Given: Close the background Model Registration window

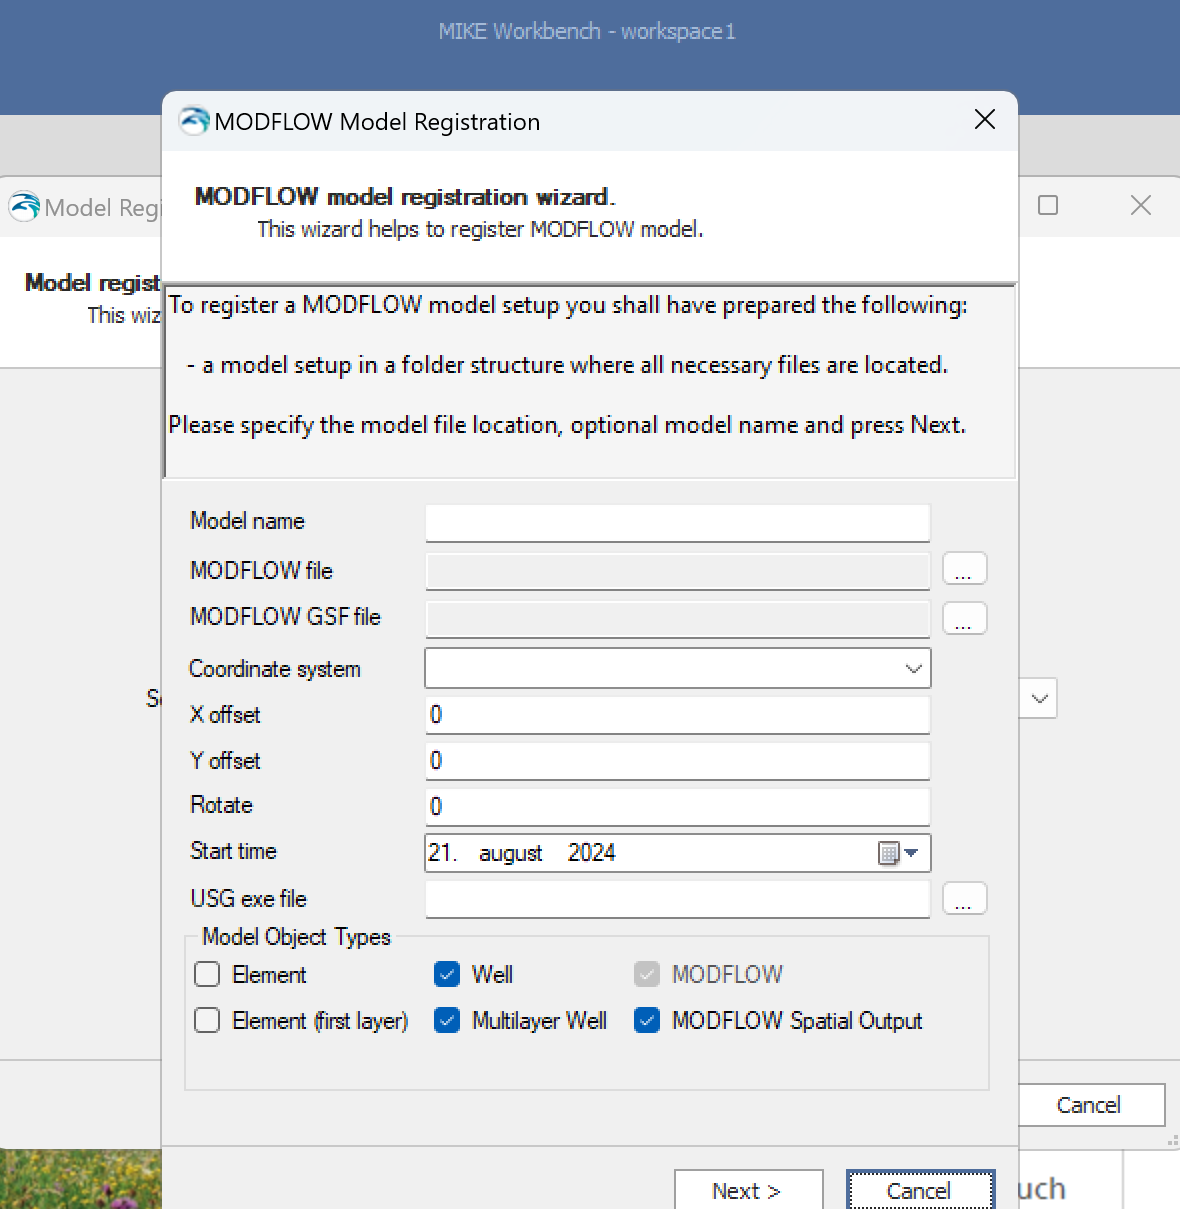Looking at the screenshot, I should point(1141,205).
